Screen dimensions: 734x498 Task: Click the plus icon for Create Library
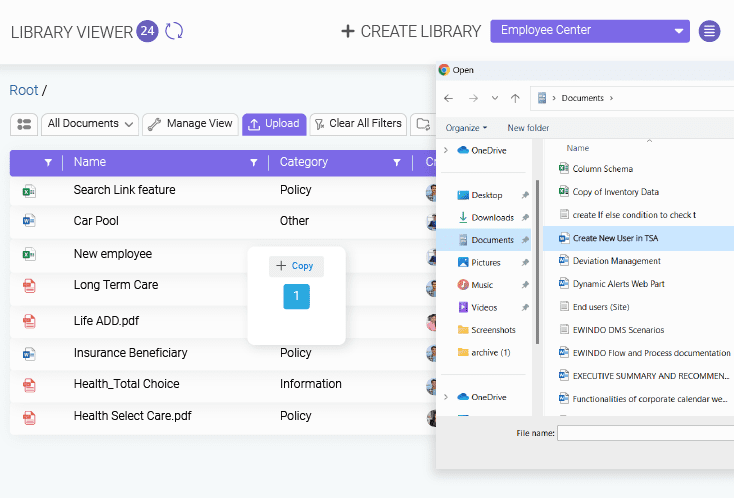tap(347, 31)
